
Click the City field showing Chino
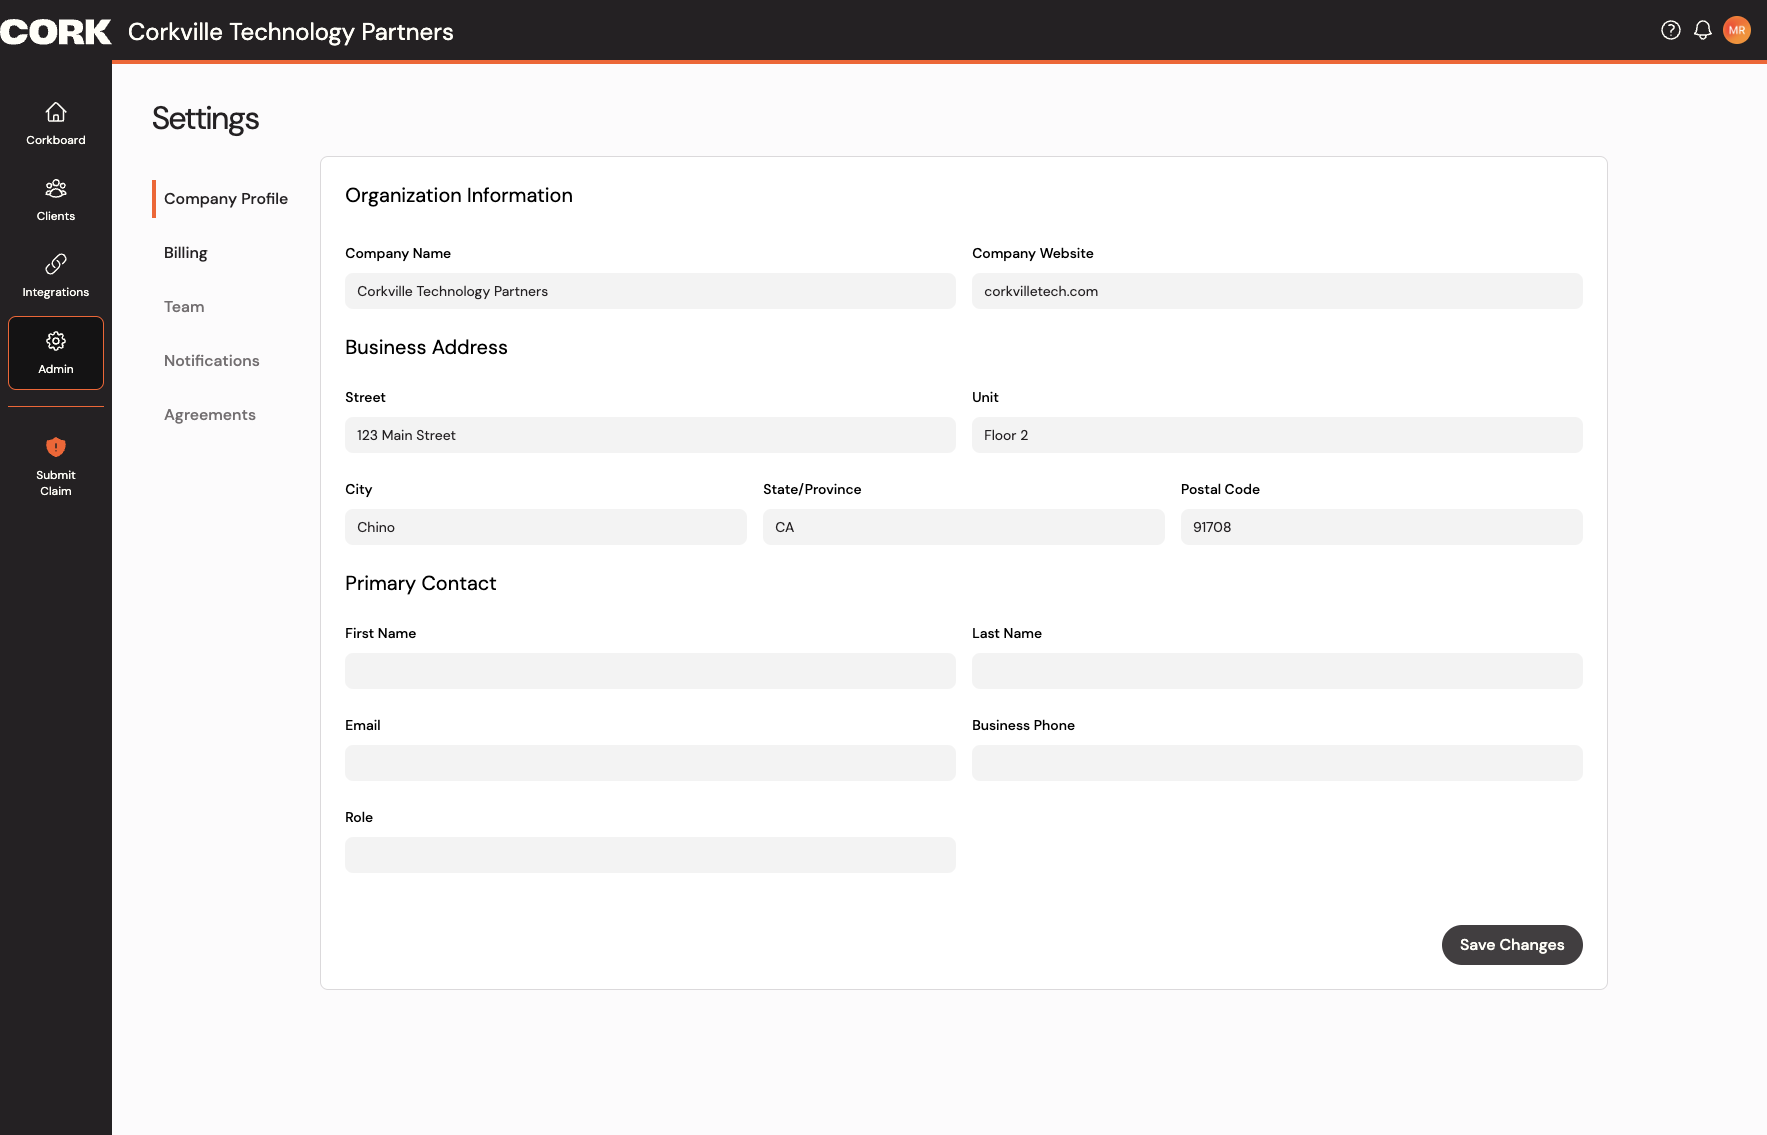(546, 527)
